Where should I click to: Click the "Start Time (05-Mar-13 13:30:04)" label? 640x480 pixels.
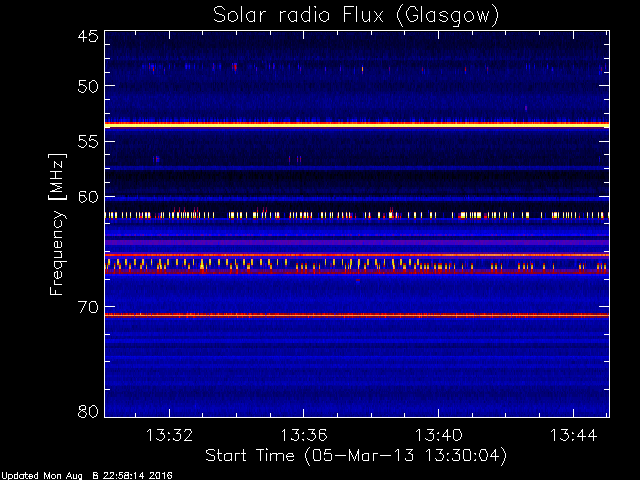click(356, 456)
